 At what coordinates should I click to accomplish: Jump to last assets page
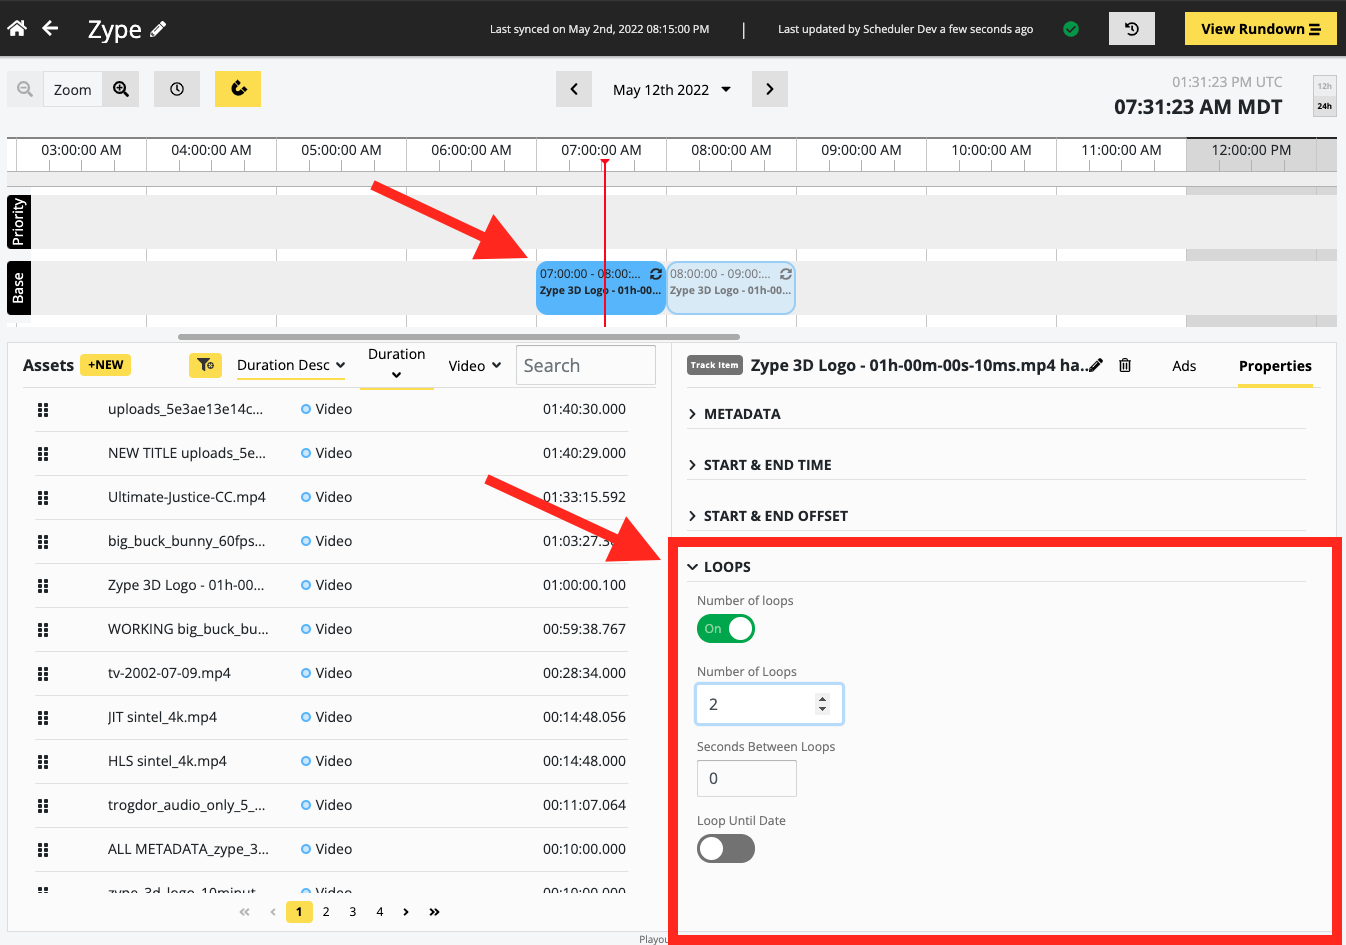pyautogui.click(x=434, y=912)
